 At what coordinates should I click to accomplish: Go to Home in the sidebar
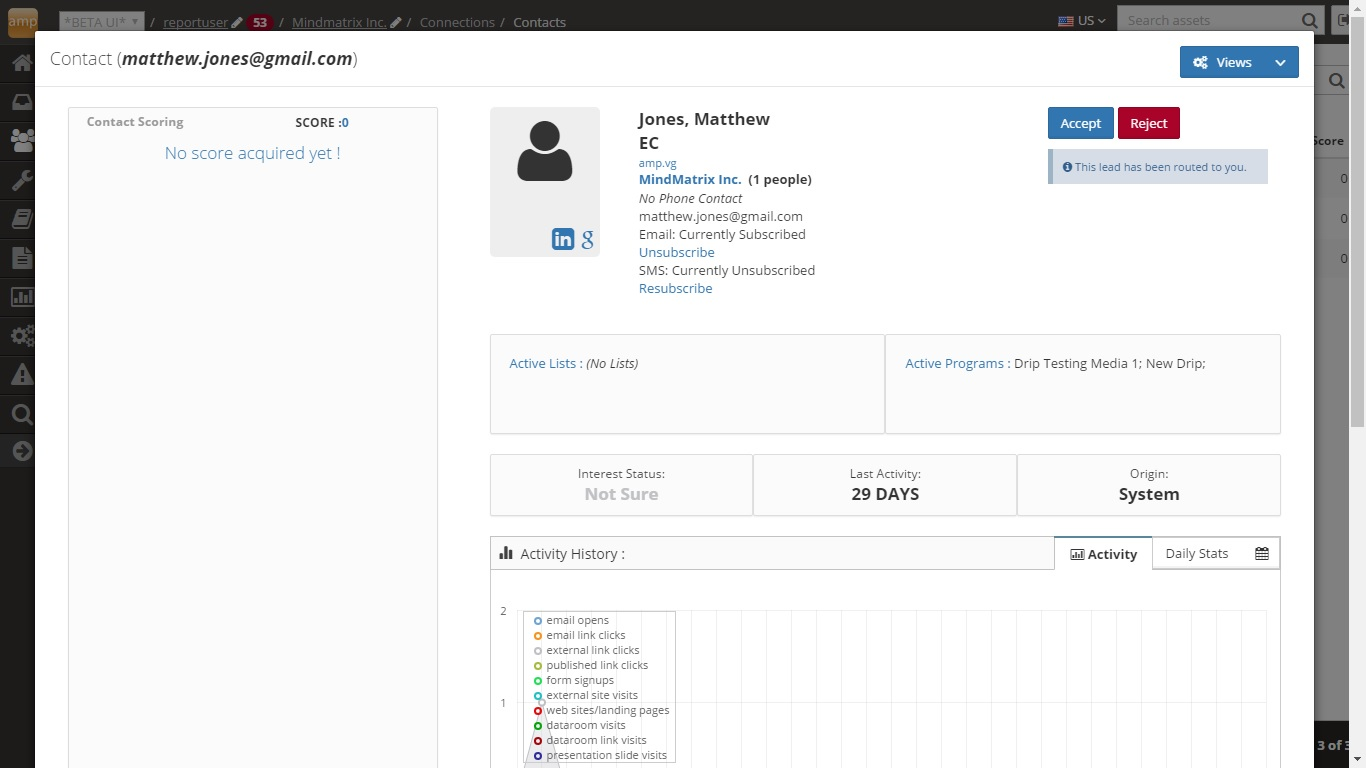(x=21, y=64)
